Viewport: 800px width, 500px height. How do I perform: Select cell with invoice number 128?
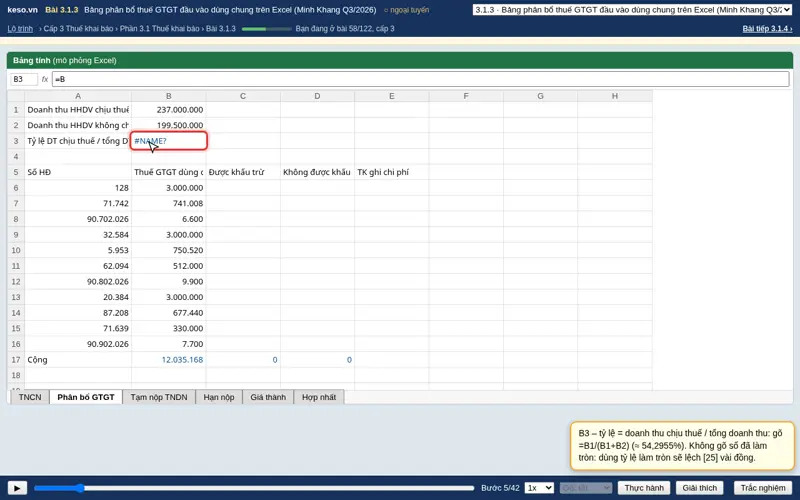coord(78,188)
